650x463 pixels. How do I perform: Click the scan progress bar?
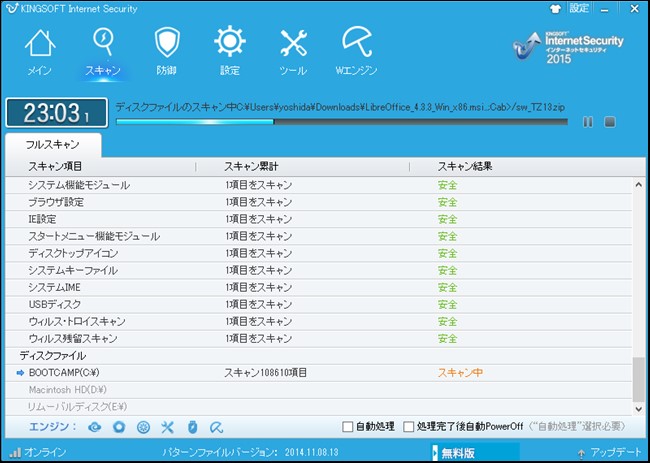(x=342, y=122)
